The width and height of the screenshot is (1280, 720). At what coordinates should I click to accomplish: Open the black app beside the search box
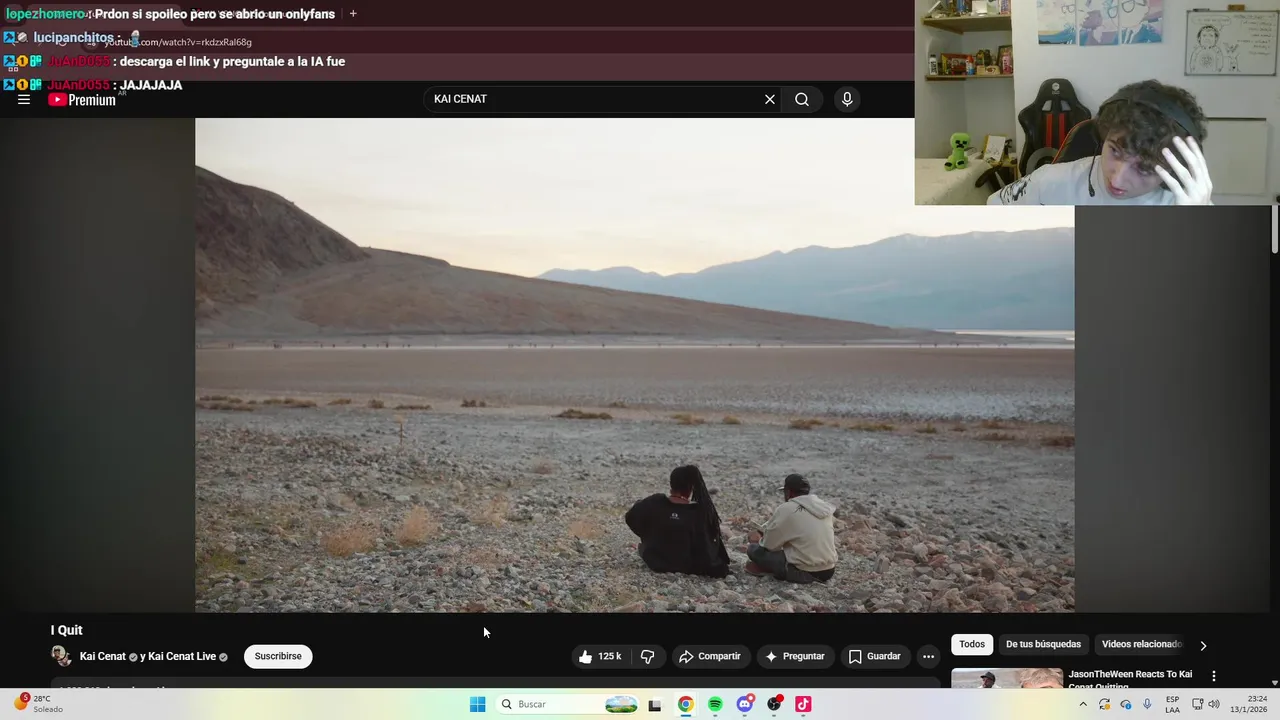655,704
